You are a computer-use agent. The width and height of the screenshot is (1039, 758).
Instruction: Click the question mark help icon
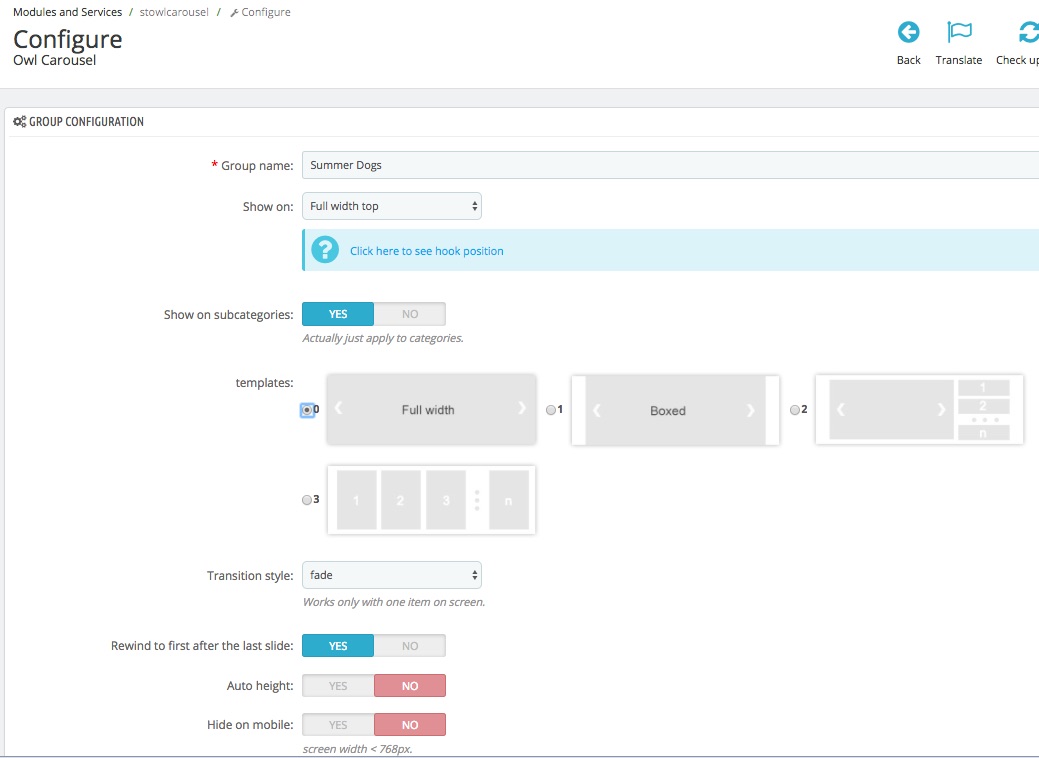325,250
